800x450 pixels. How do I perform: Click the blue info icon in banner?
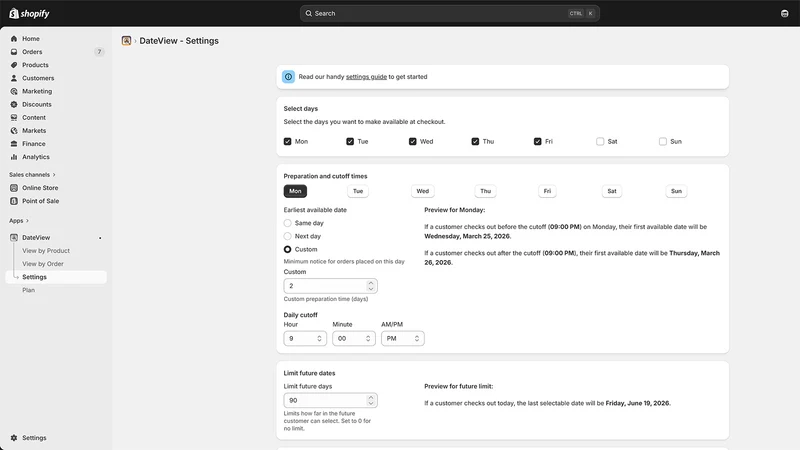[288, 77]
